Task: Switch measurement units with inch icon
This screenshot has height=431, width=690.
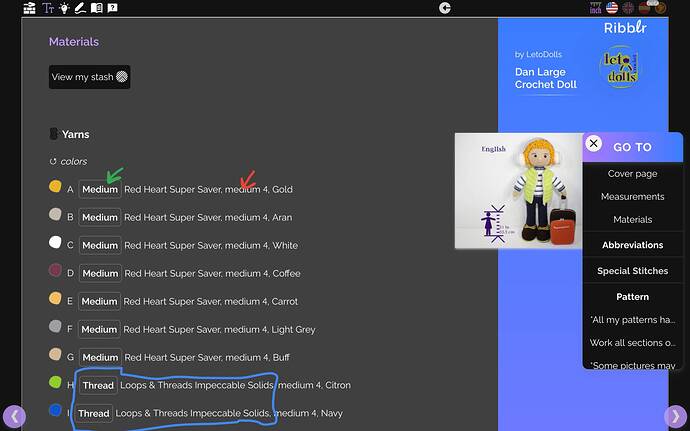Action: pos(595,8)
